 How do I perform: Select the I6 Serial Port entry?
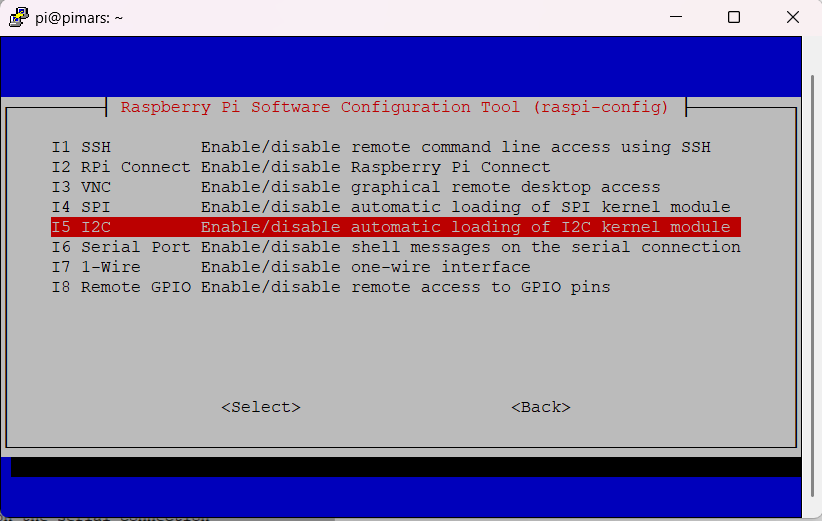click(x=396, y=247)
